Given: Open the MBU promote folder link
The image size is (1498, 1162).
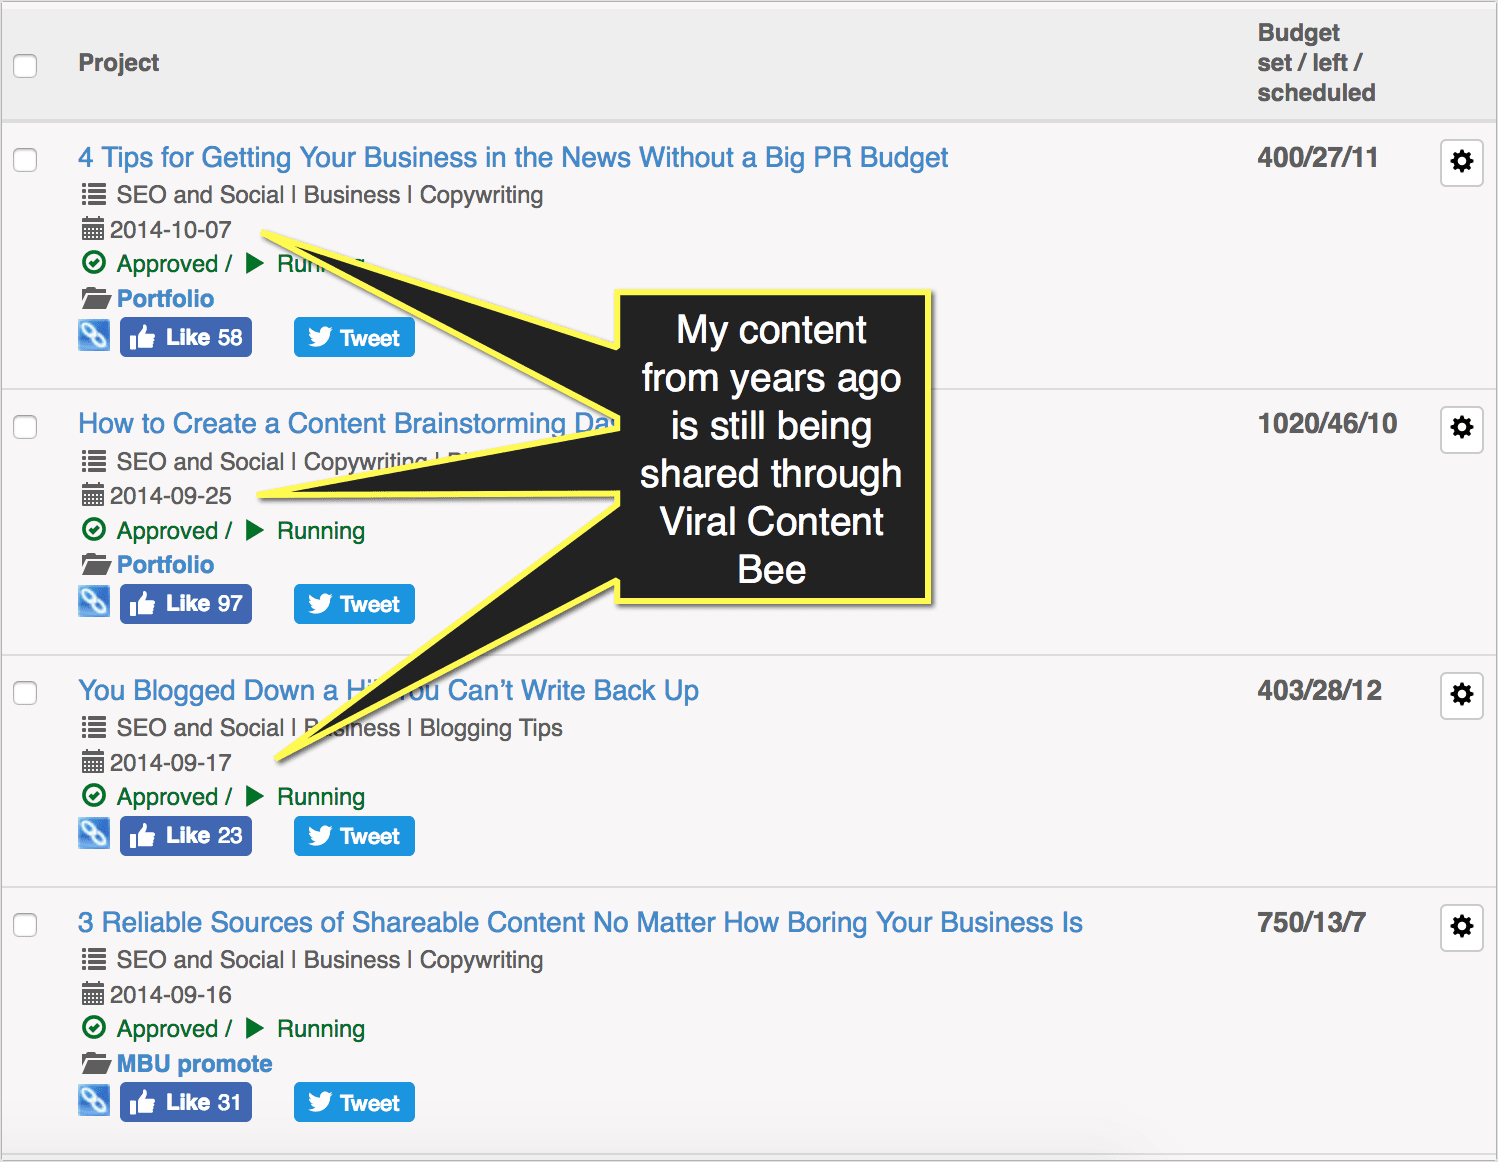Looking at the screenshot, I should [194, 1064].
